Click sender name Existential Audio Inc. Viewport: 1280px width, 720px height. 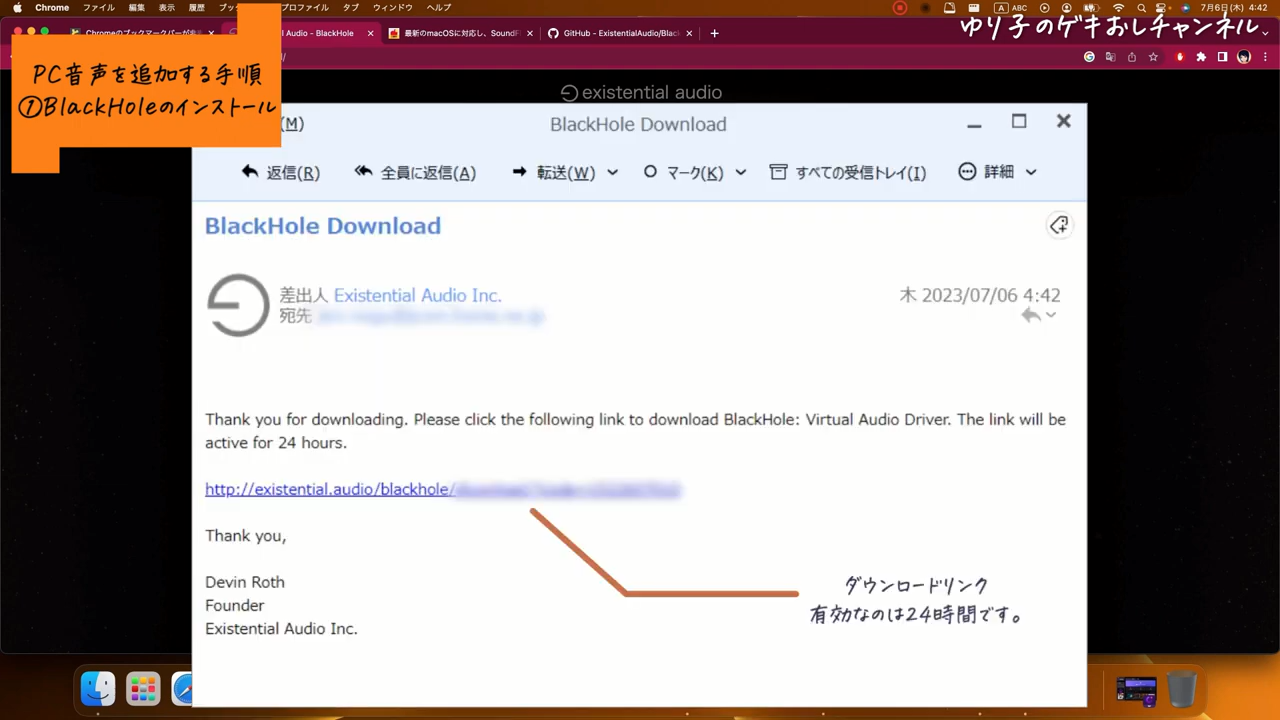coord(417,295)
